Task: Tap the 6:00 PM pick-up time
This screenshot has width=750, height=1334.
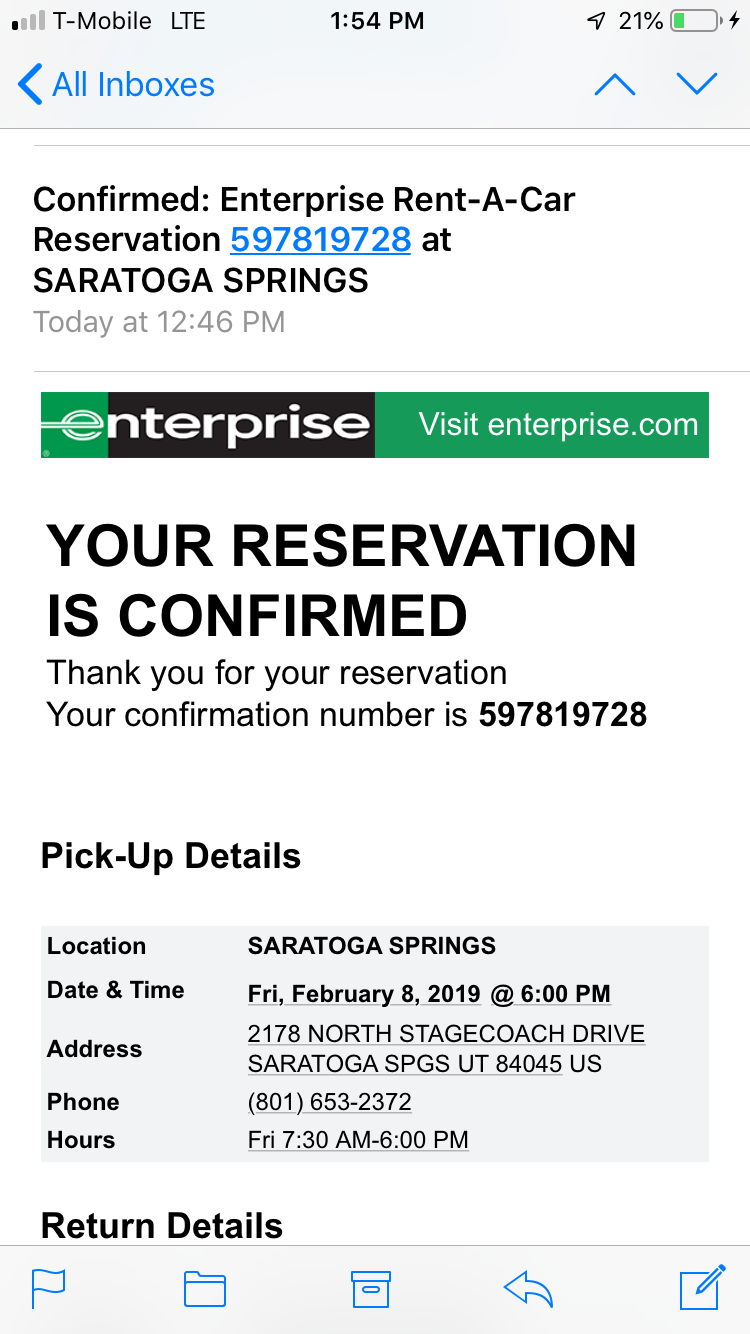Action: coord(564,994)
